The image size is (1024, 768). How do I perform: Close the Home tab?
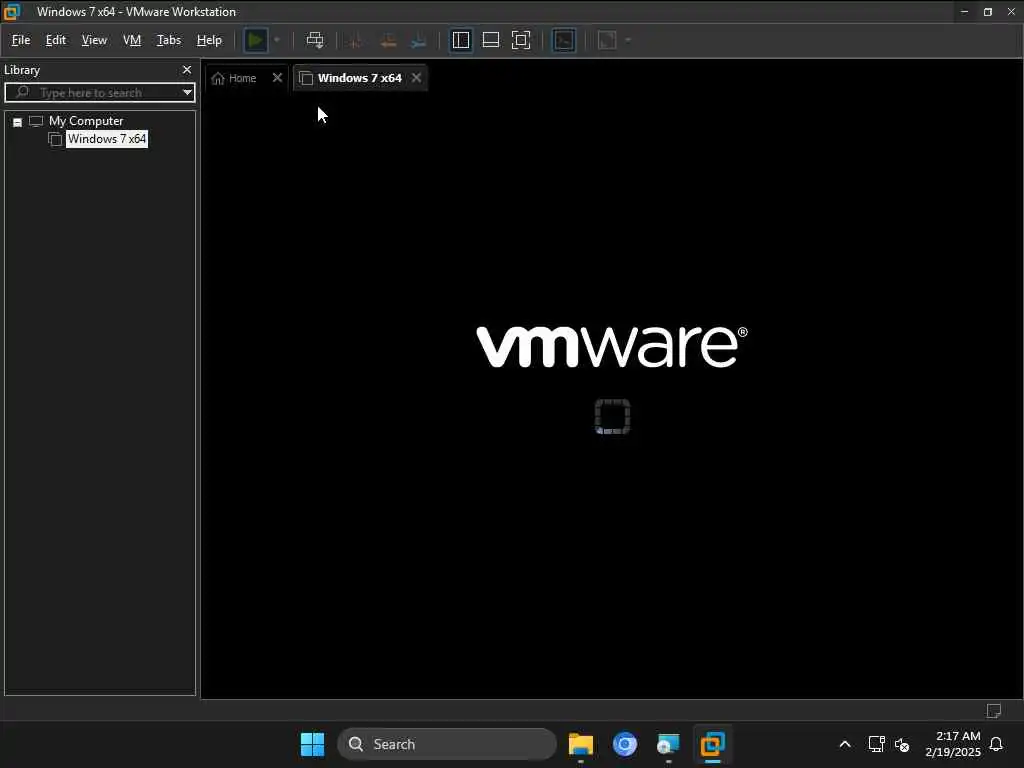(277, 78)
